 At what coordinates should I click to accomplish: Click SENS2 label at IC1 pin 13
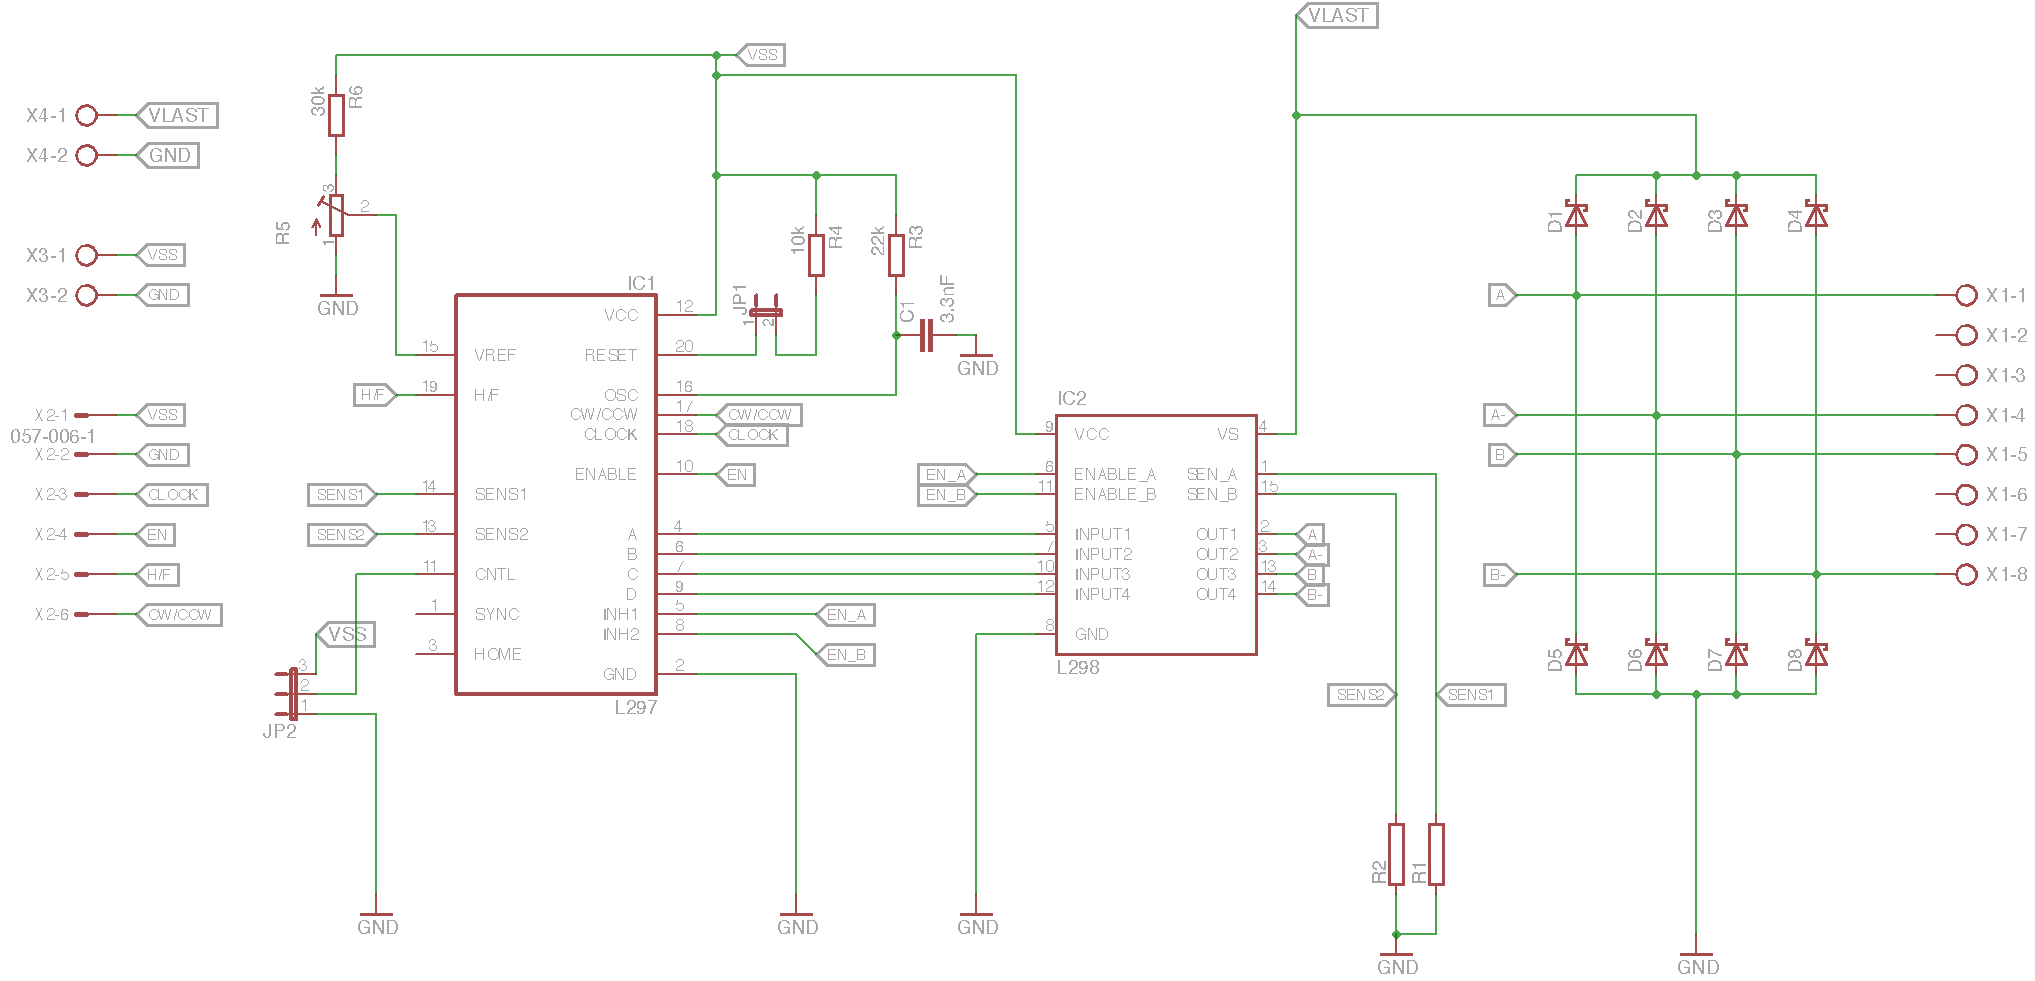click(341, 535)
